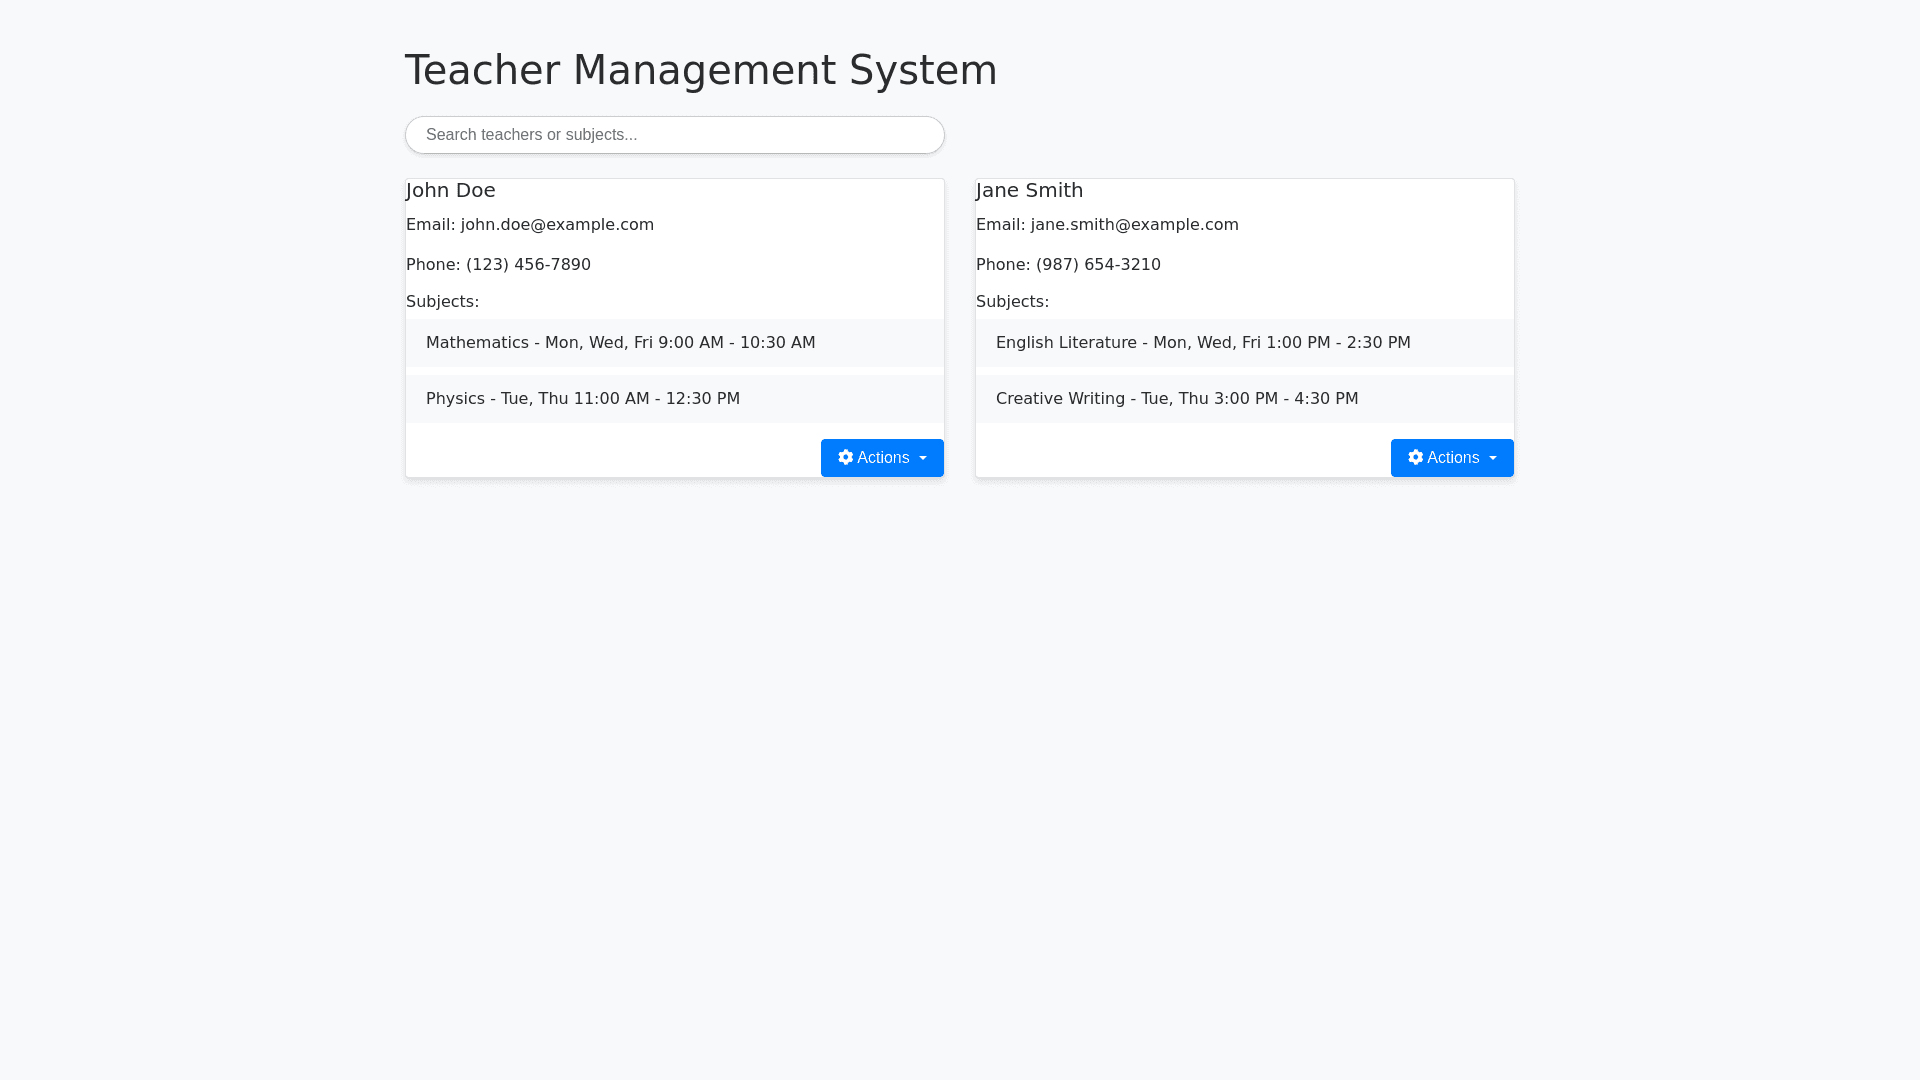Open the Actions menu for John Doe
Screen dimensions: 1920x1080
pyautogui.click(x=882, y=458)
